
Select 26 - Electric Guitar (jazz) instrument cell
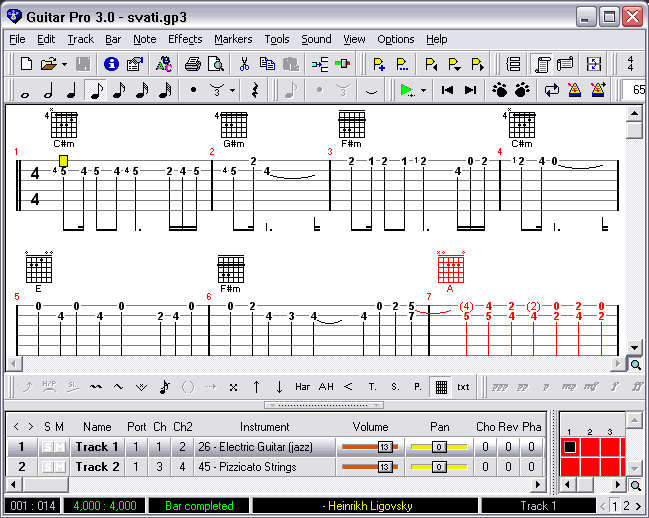point(264,447)
